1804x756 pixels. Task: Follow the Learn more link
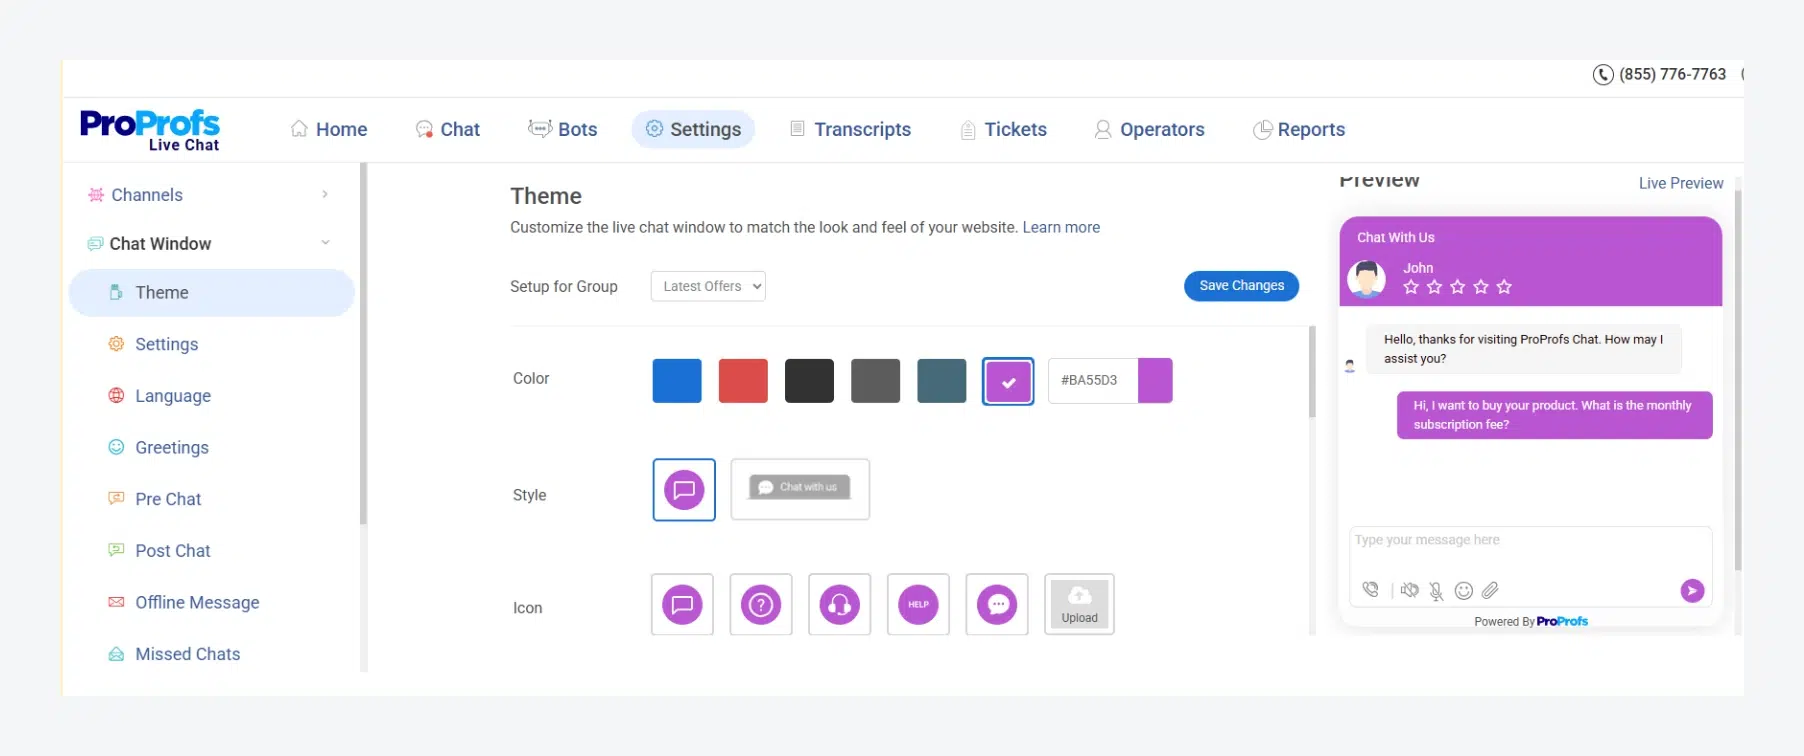(x=1061, y=228)
